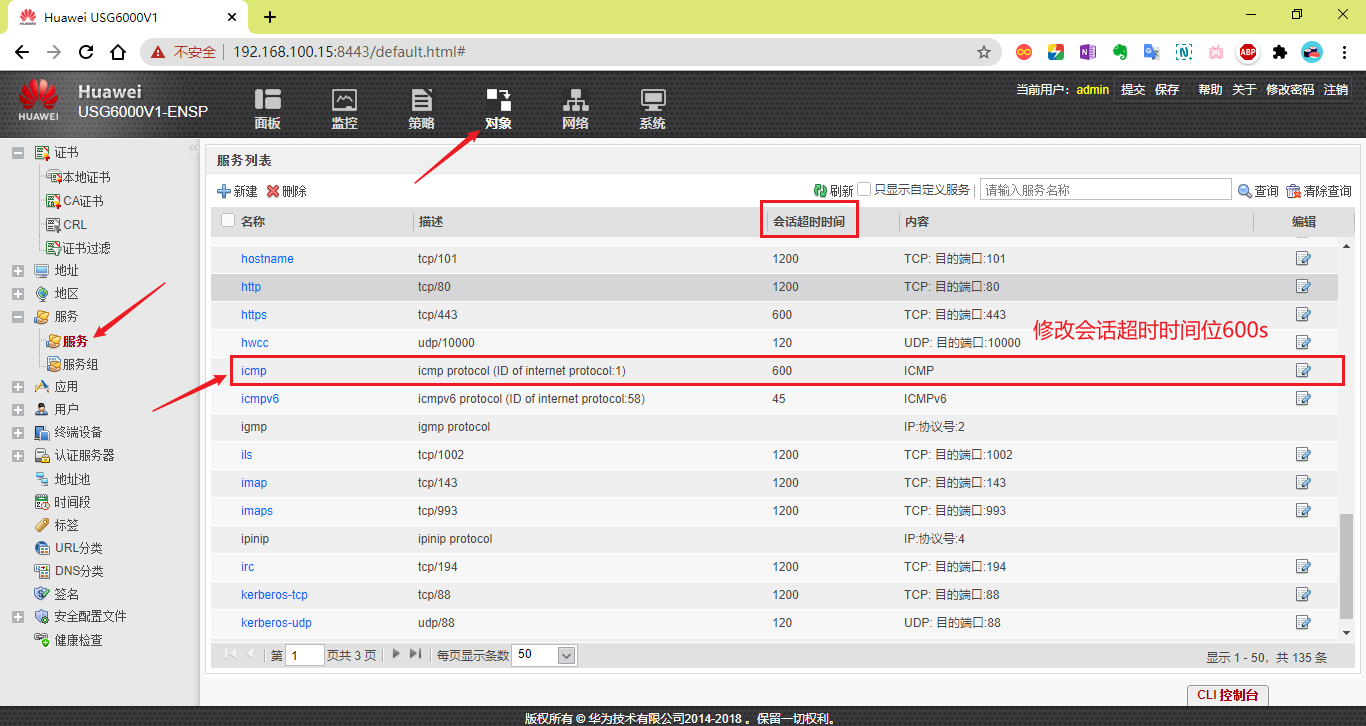Click the ABP adblocker extension icon
Viewport: 1366px width, 726px height.
pyautogui.click(x=1247, y=52)
